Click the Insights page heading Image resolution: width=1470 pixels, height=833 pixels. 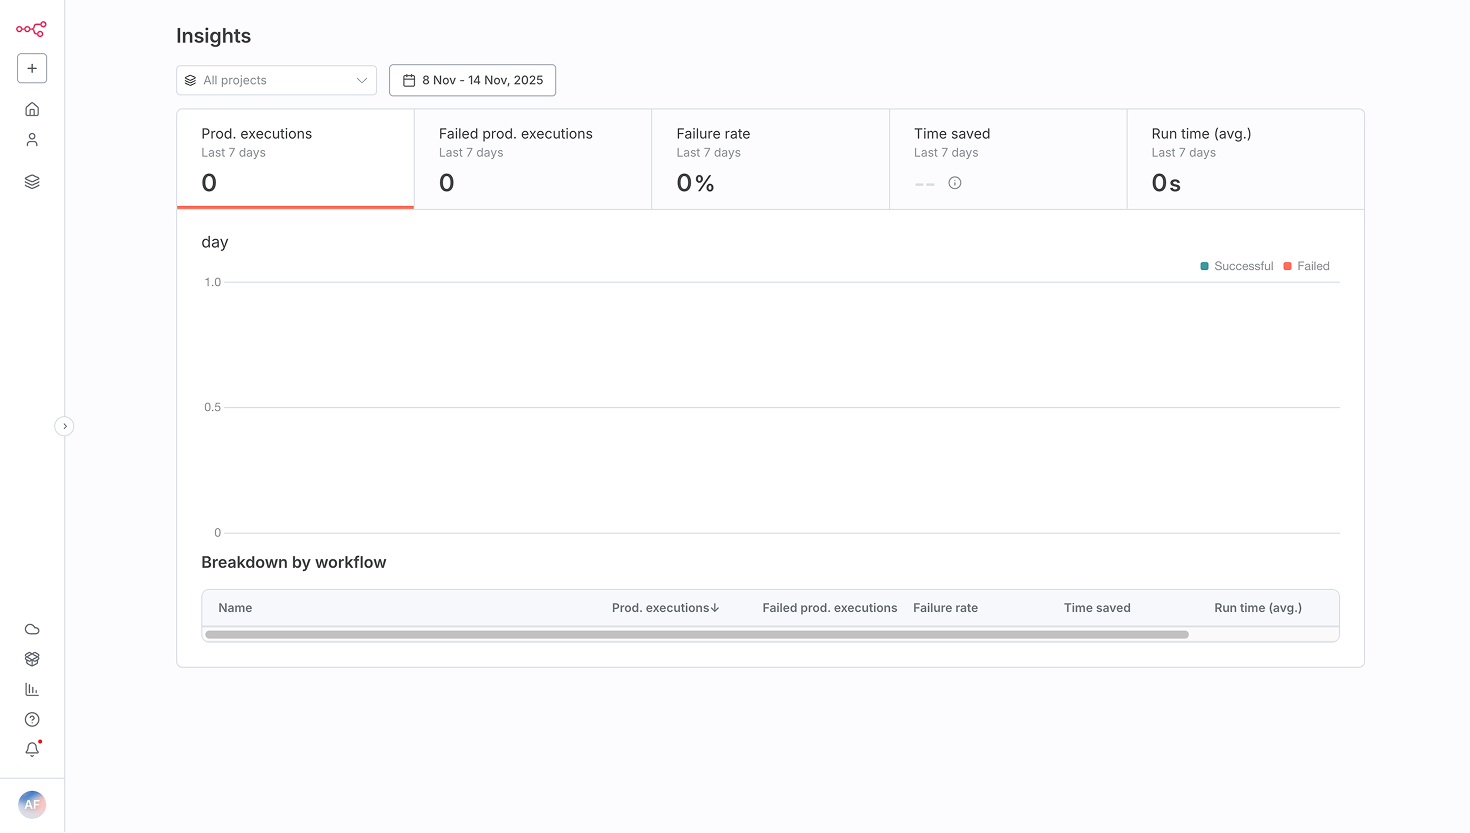pos(213,36)
